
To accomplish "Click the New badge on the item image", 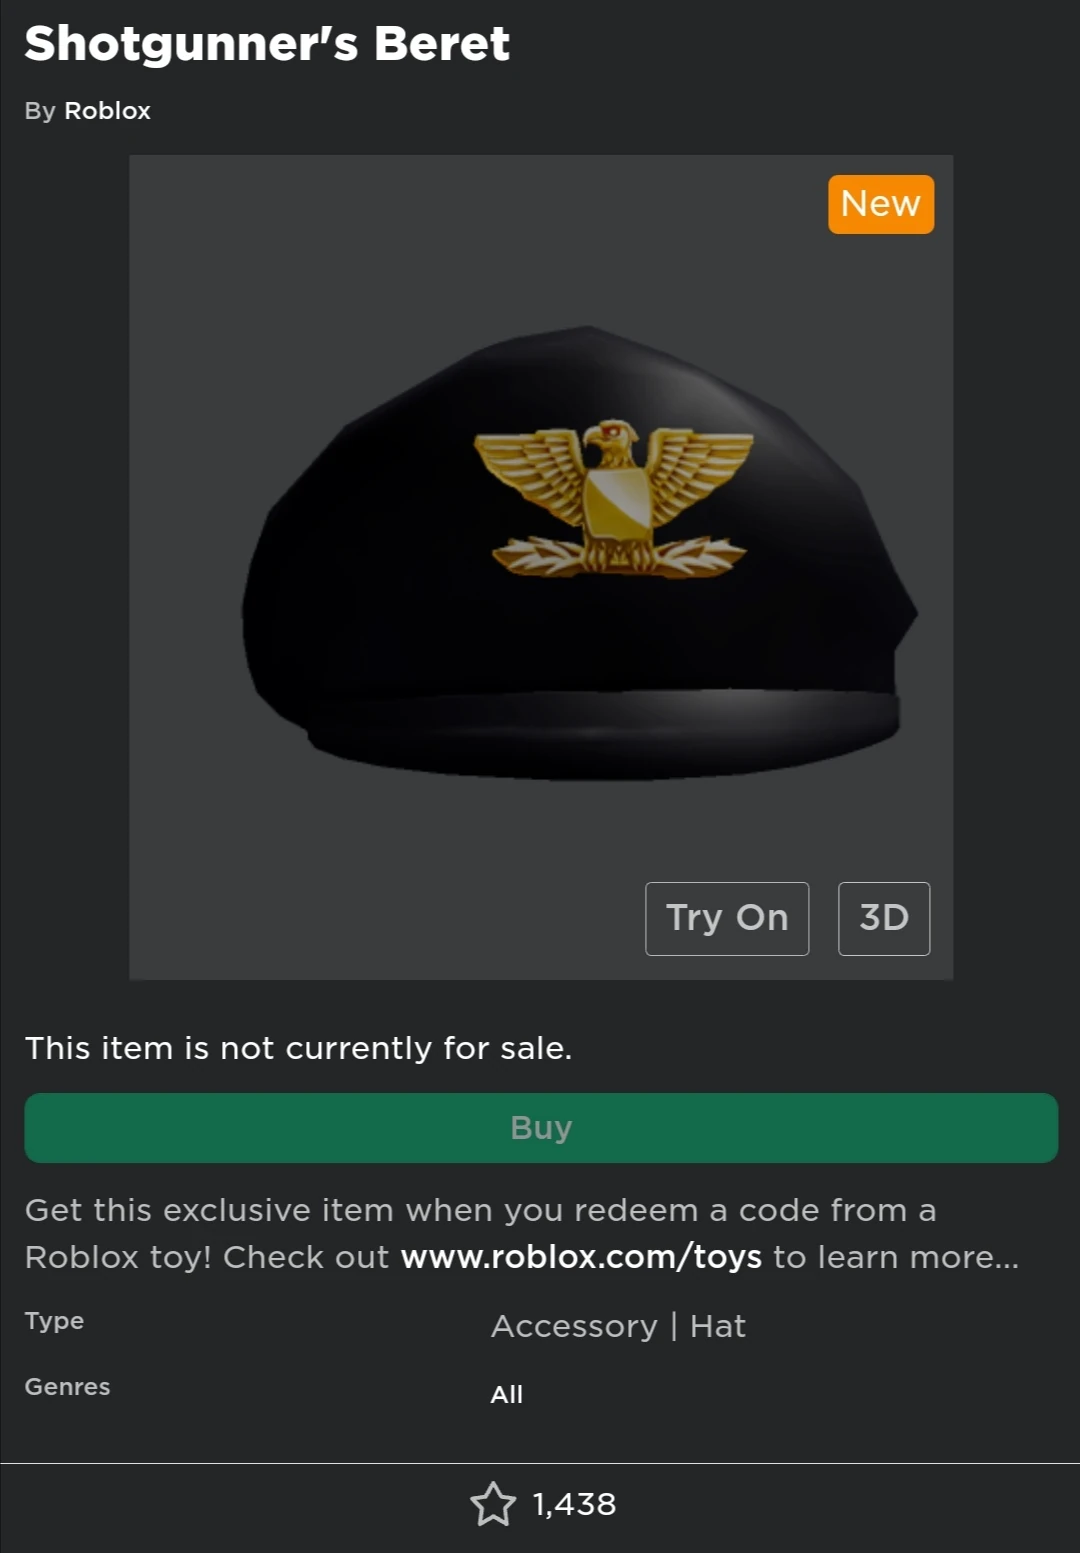I will click(880, 204).
